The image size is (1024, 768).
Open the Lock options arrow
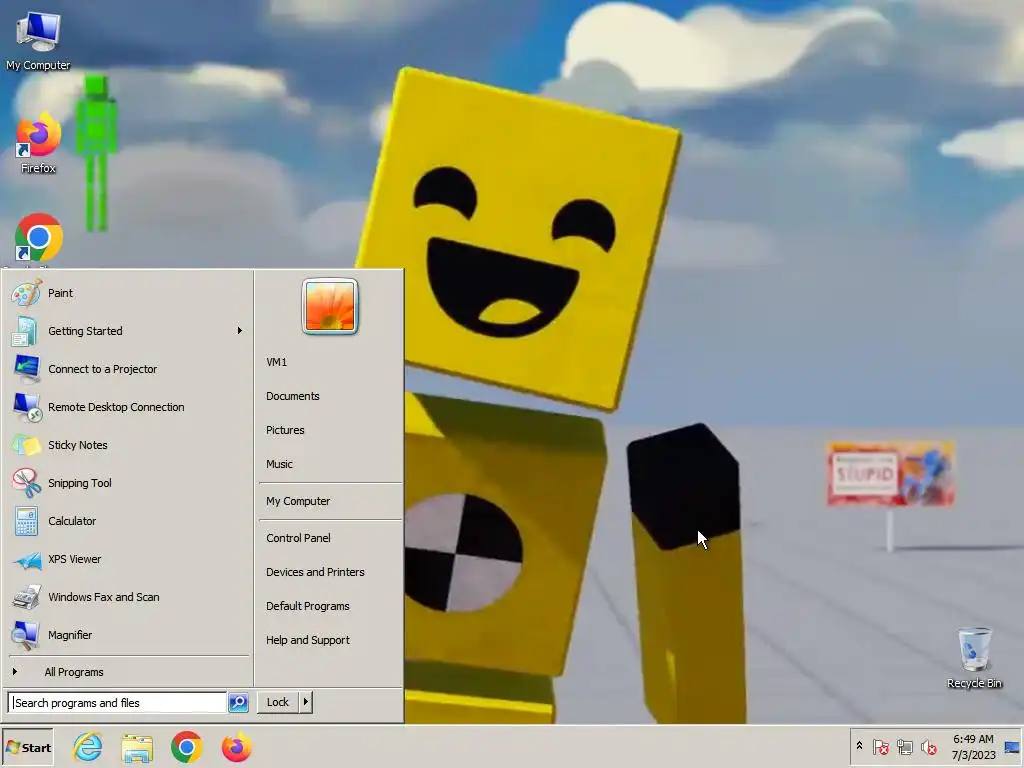306,702
